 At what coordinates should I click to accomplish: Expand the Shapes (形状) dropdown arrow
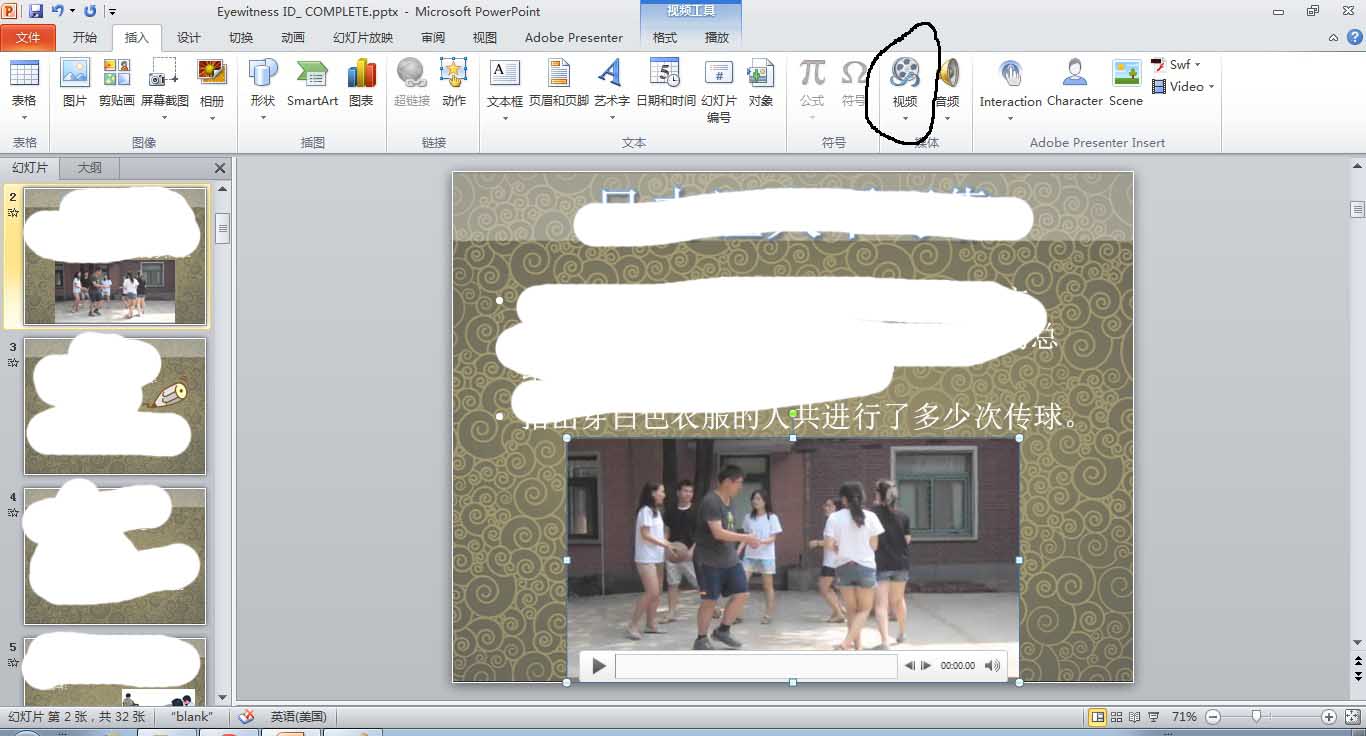pos(263,118)
